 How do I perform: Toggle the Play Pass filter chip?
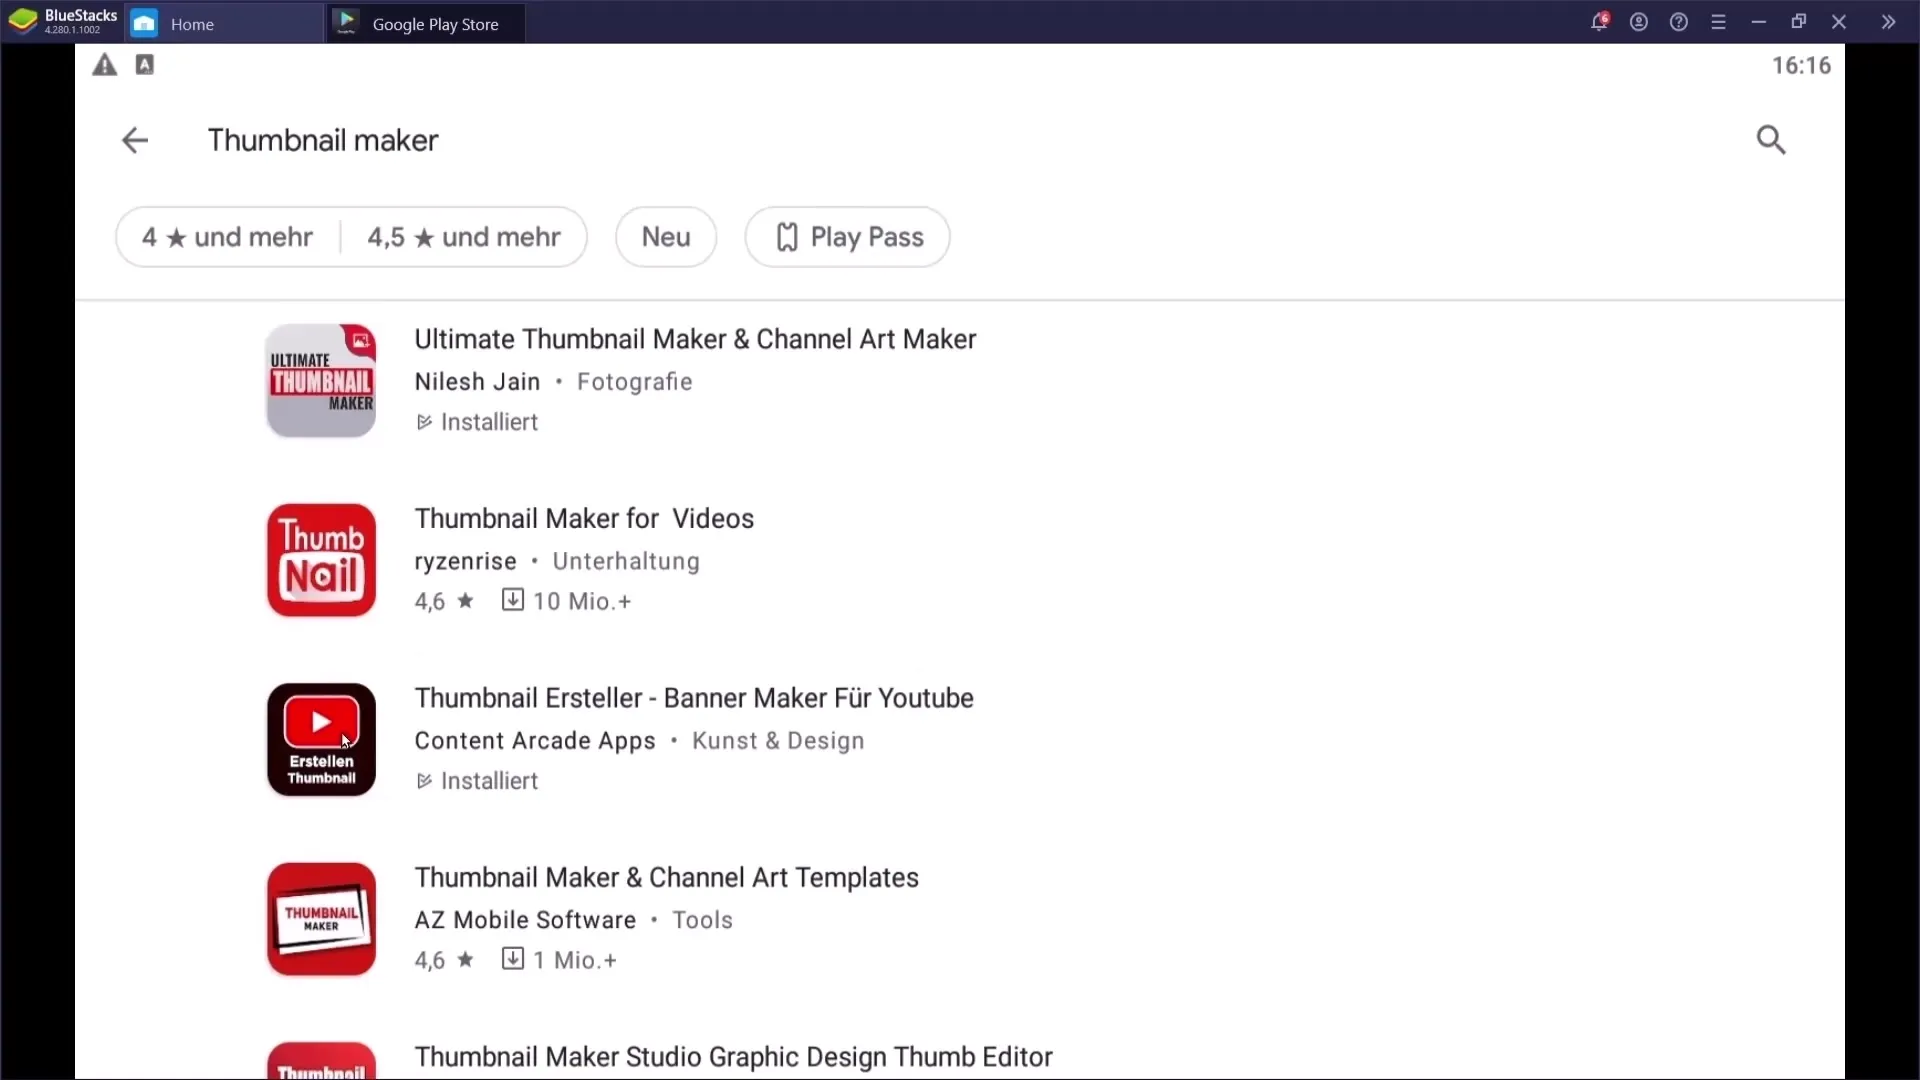click(847, 237)
